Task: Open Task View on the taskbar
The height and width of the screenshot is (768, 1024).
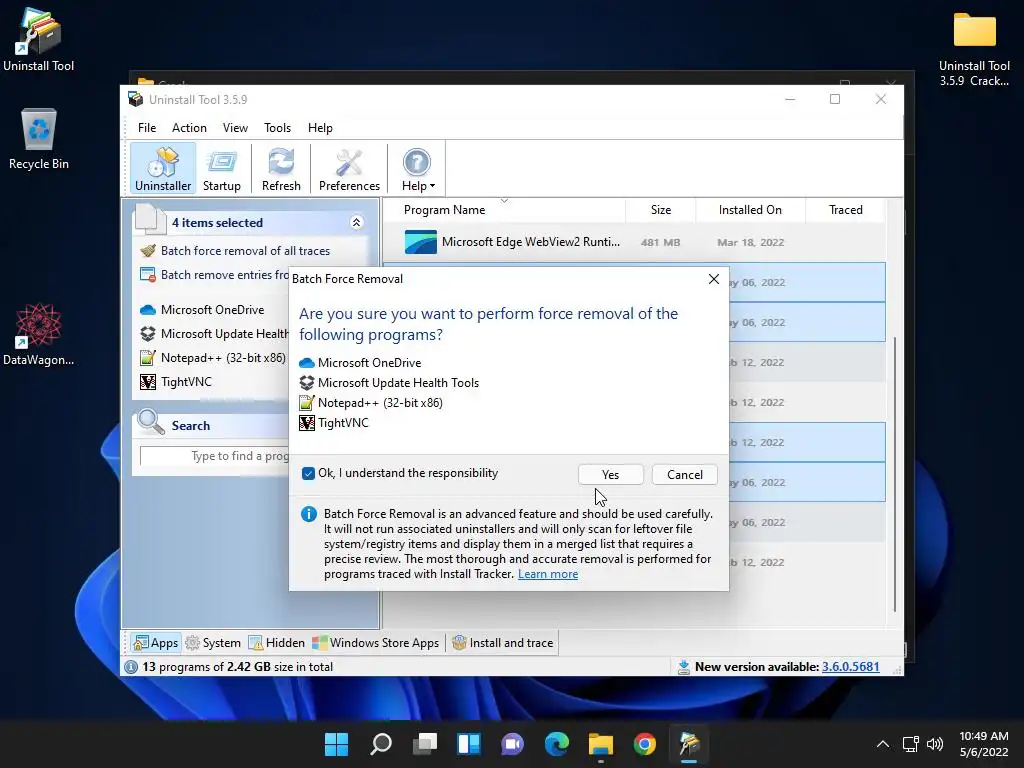Action: coord(425,744)
